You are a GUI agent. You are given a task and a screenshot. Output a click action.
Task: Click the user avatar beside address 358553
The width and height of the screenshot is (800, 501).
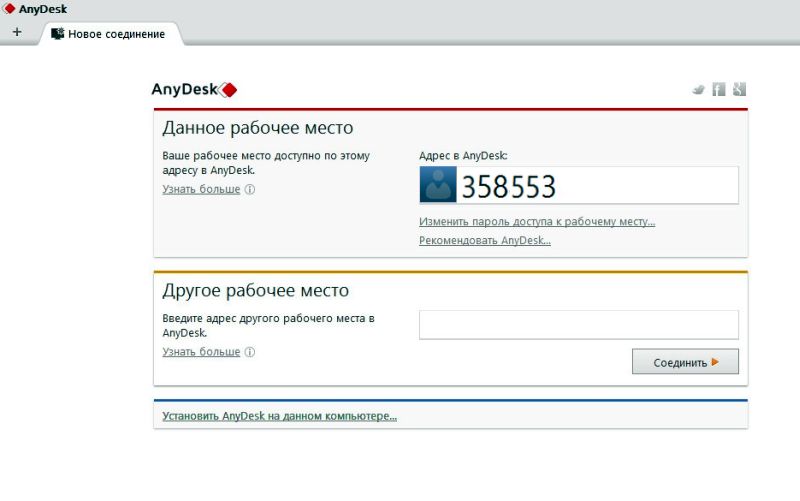(437, 186)
